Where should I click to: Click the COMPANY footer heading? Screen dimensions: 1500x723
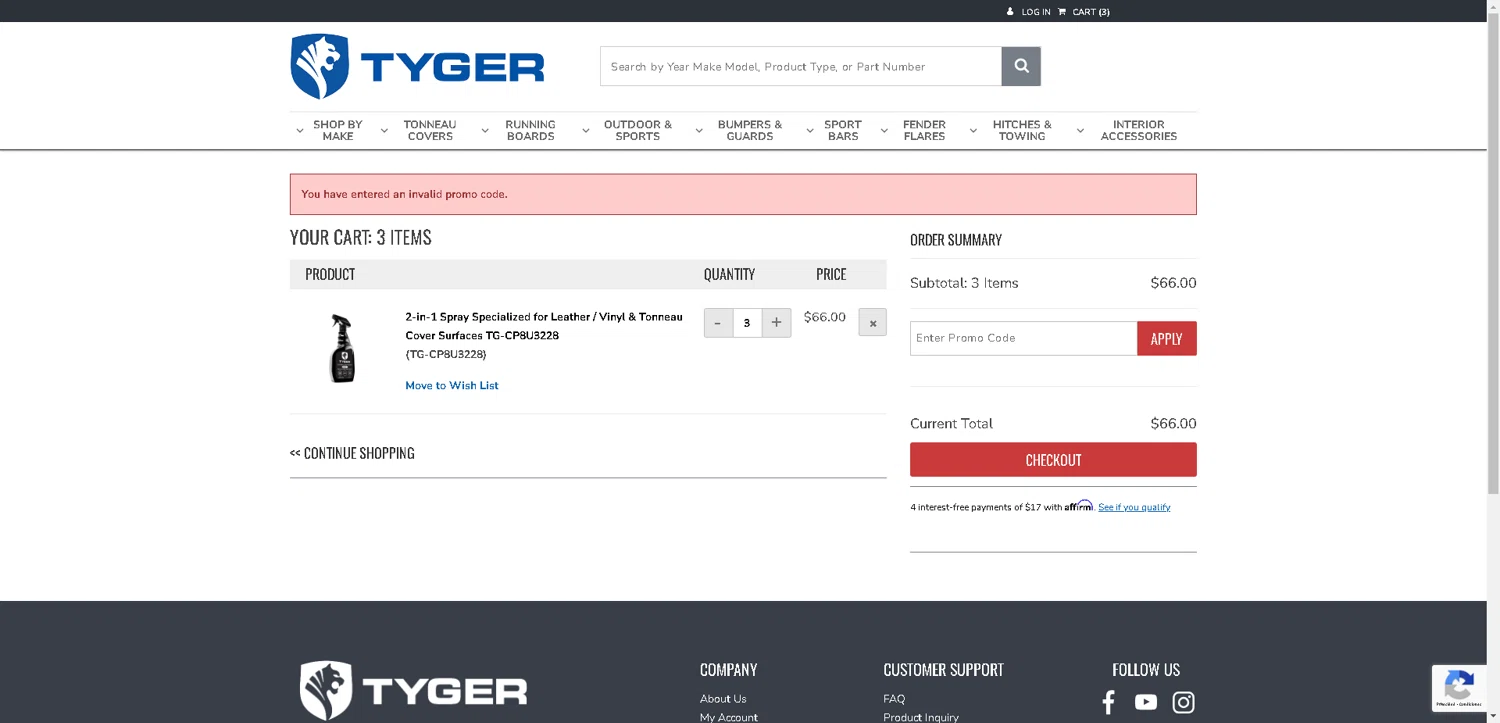728,670
